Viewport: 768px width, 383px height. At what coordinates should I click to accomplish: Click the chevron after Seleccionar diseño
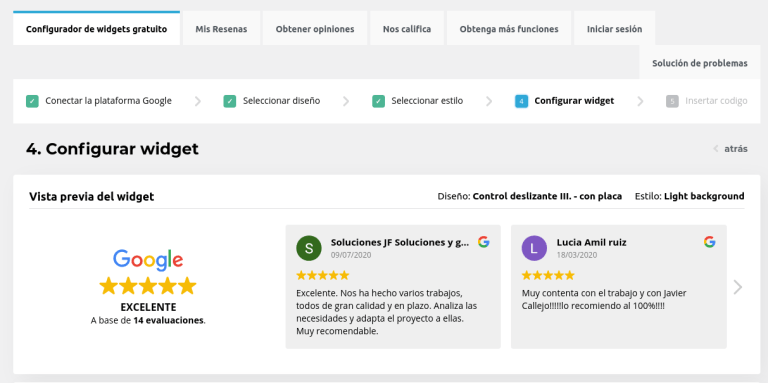(x=346, y=101)
